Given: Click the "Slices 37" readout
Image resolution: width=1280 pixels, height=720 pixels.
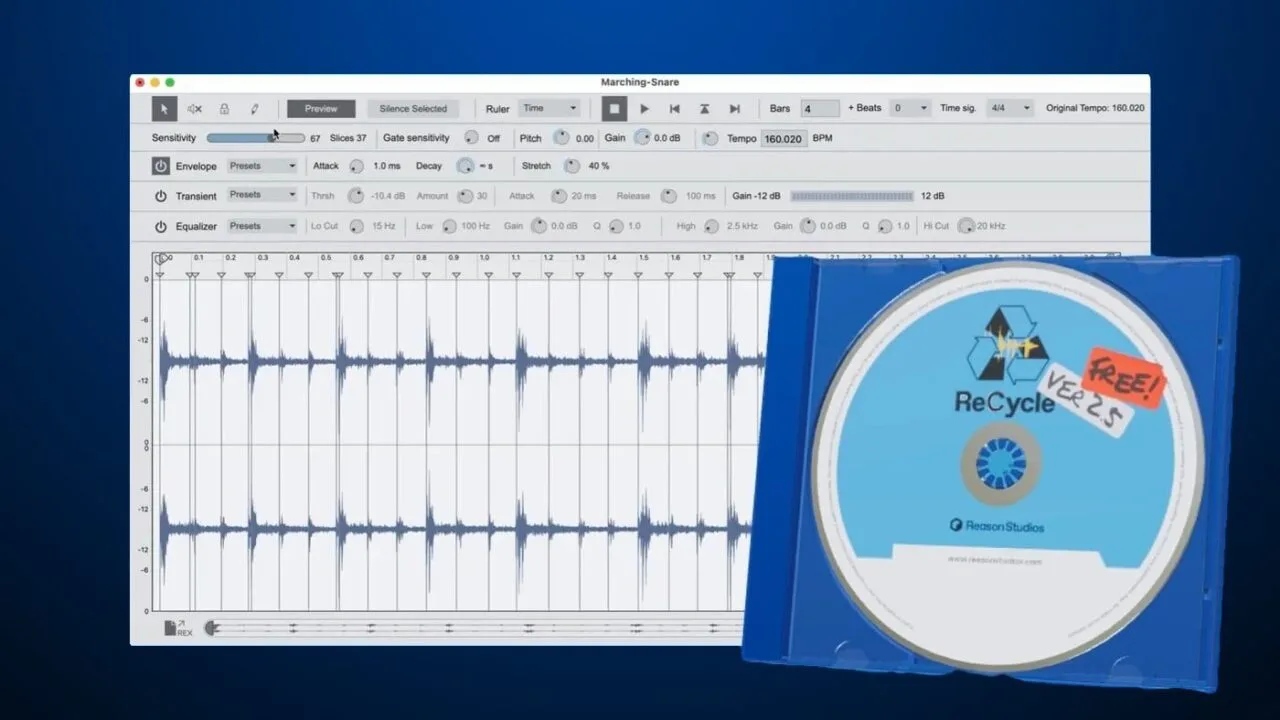Looking at the screenshot, I should coord(348,138).
